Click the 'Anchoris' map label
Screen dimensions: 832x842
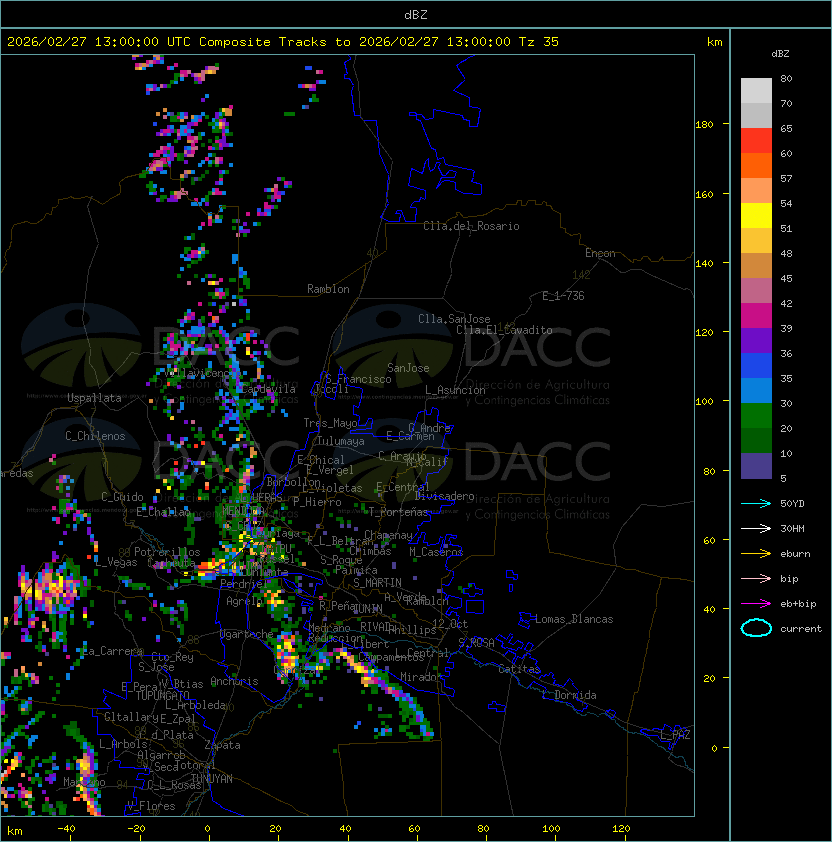[234, 681]
